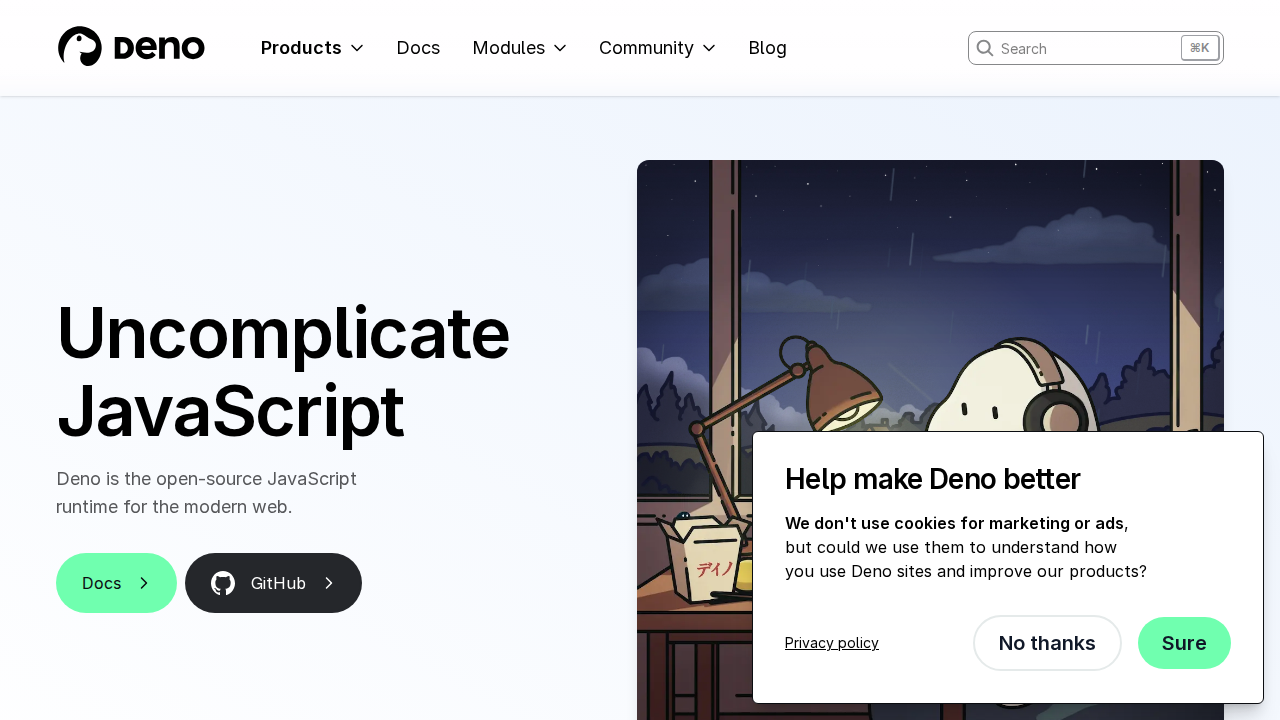This screenshot has width=1280, height=720.
Task: Click the ⌘K keyboard shortcut badge
Action: [1199, 48]
